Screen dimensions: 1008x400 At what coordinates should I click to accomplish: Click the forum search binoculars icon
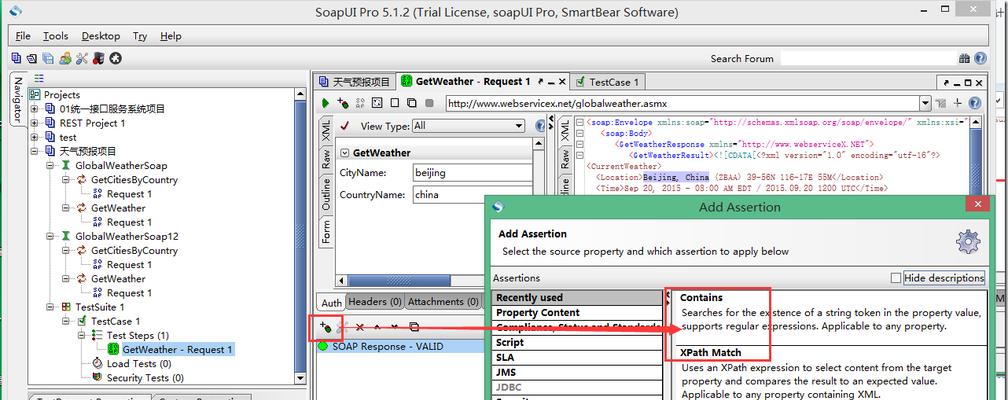[964, 59]
